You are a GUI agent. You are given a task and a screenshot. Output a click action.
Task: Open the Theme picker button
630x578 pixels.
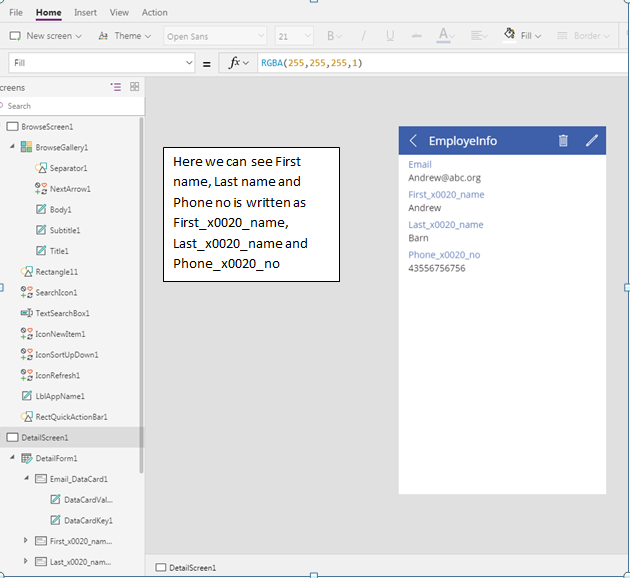pos(125,36)
